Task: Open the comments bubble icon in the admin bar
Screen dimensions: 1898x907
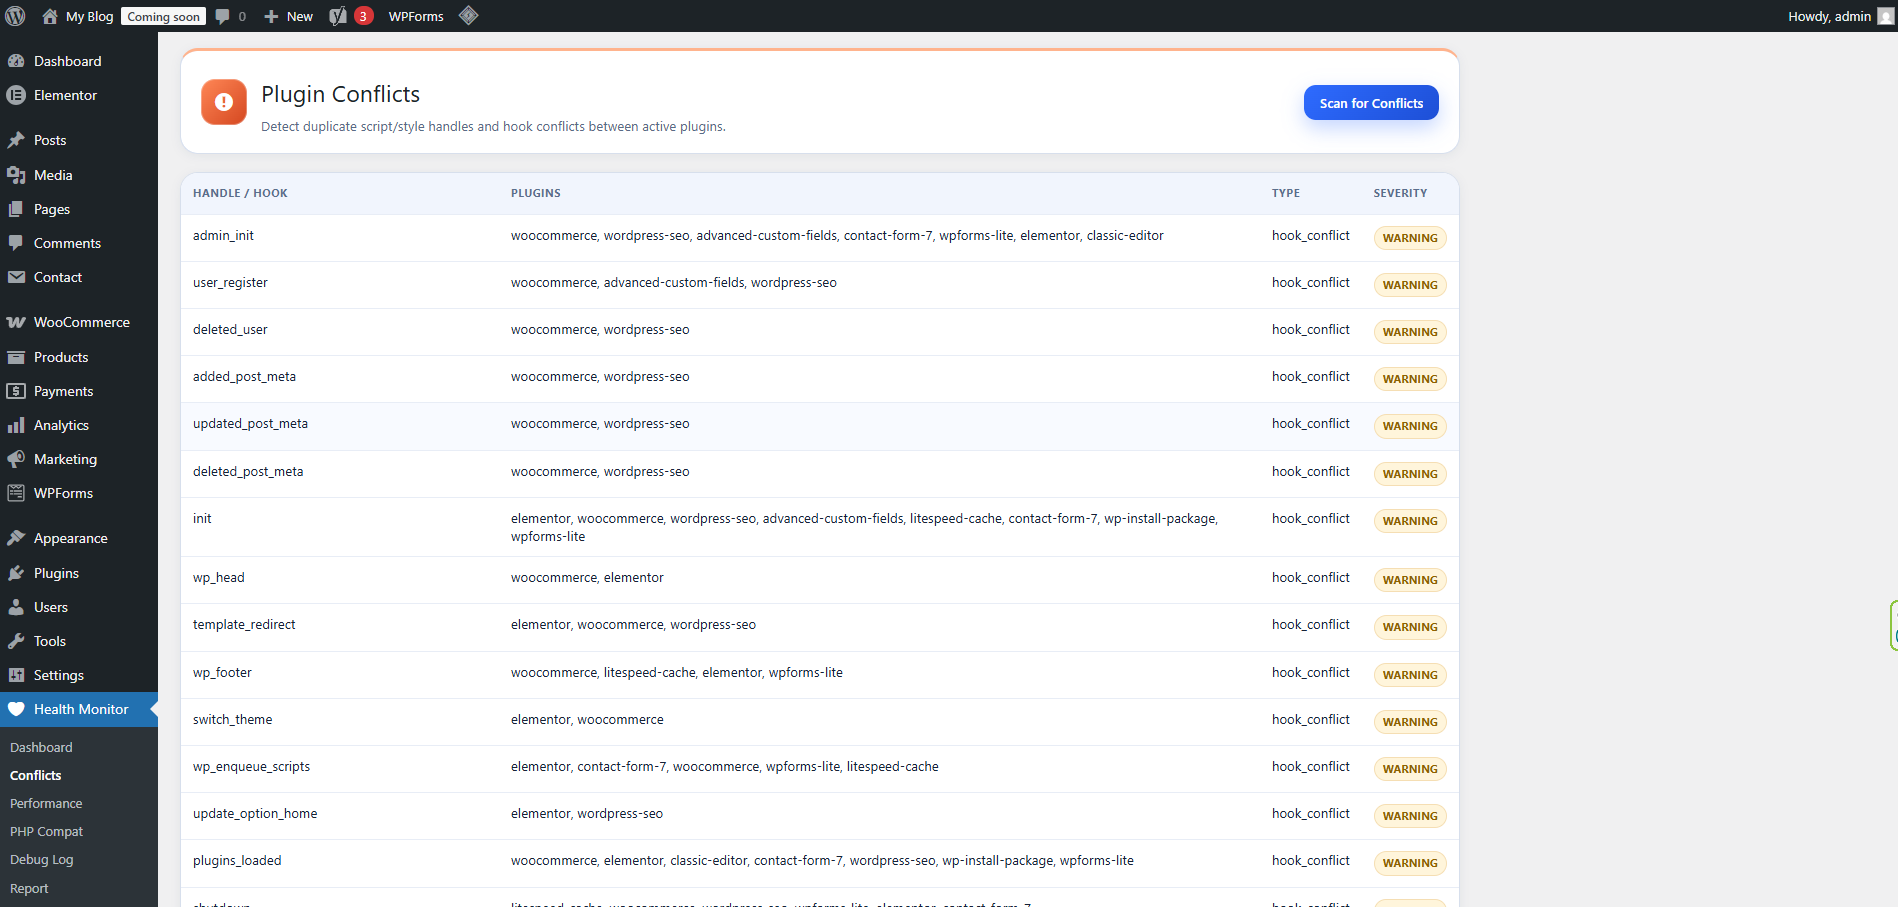Action: point(222,16)
